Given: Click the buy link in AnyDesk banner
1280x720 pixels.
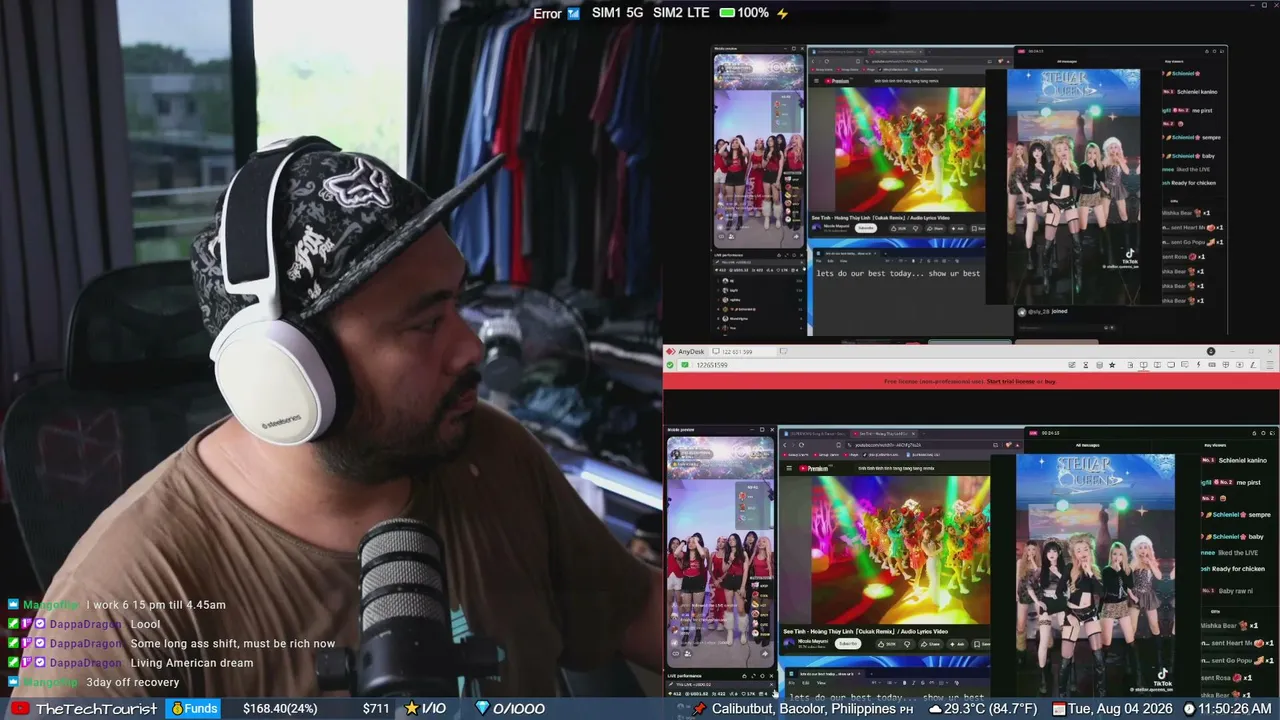Looking at the screenshot, I should point(1050,381).
